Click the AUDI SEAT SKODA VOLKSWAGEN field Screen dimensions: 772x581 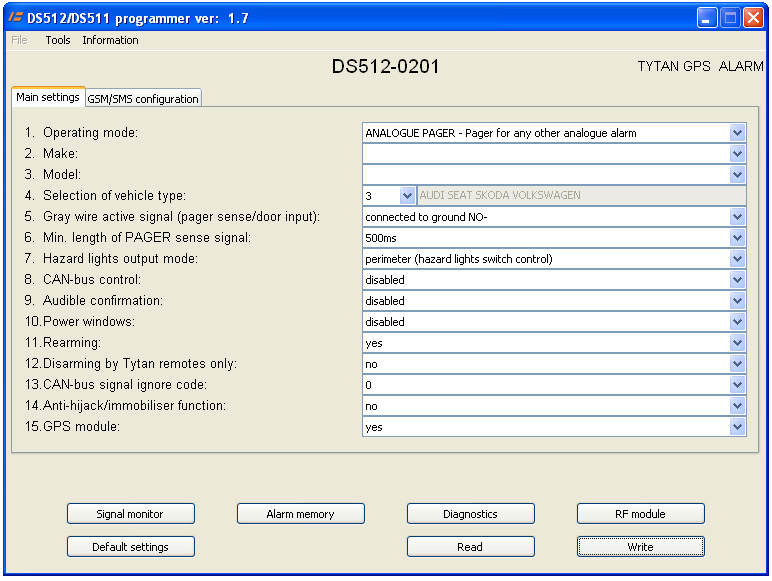click(x=581, y=195)
